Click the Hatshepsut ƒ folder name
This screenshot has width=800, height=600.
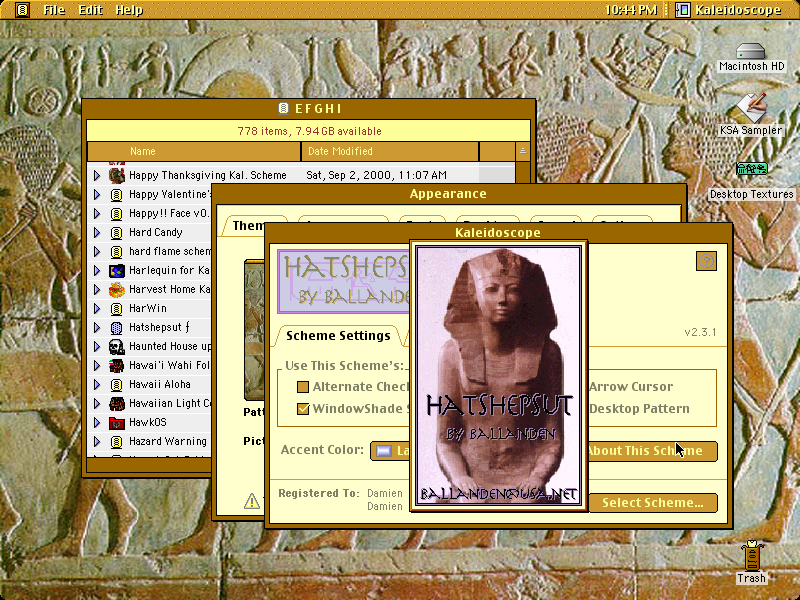(159, 328)
